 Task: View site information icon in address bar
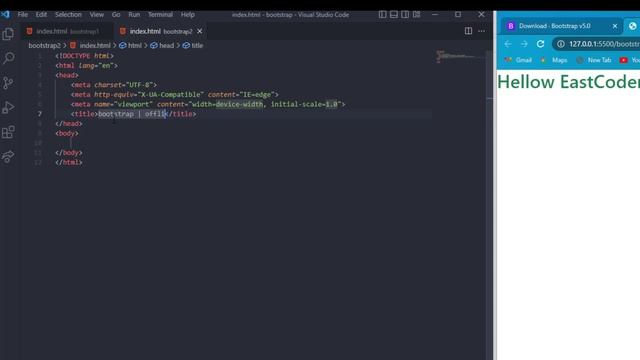pyautogui.click(x=561, y=44)
